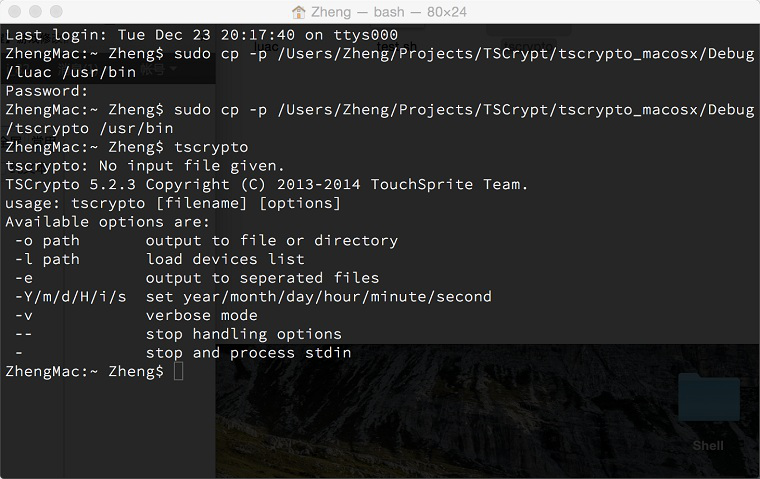Click the "Password:" line
This screenshot has height=479, width=760.
(x=47, y=91)
